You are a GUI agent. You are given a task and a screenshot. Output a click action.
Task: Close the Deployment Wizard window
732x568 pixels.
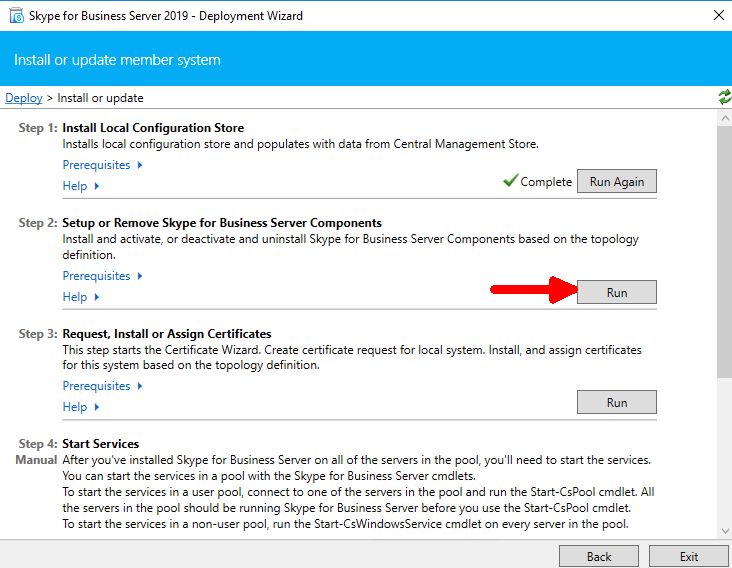719,15
